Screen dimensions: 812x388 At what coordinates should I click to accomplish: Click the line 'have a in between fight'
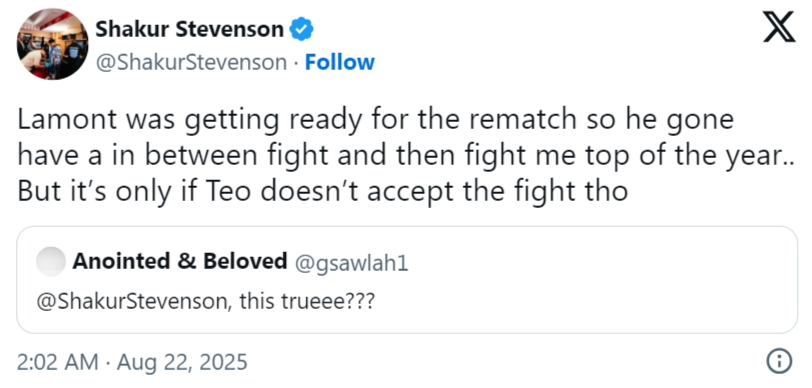click(406, 156)
